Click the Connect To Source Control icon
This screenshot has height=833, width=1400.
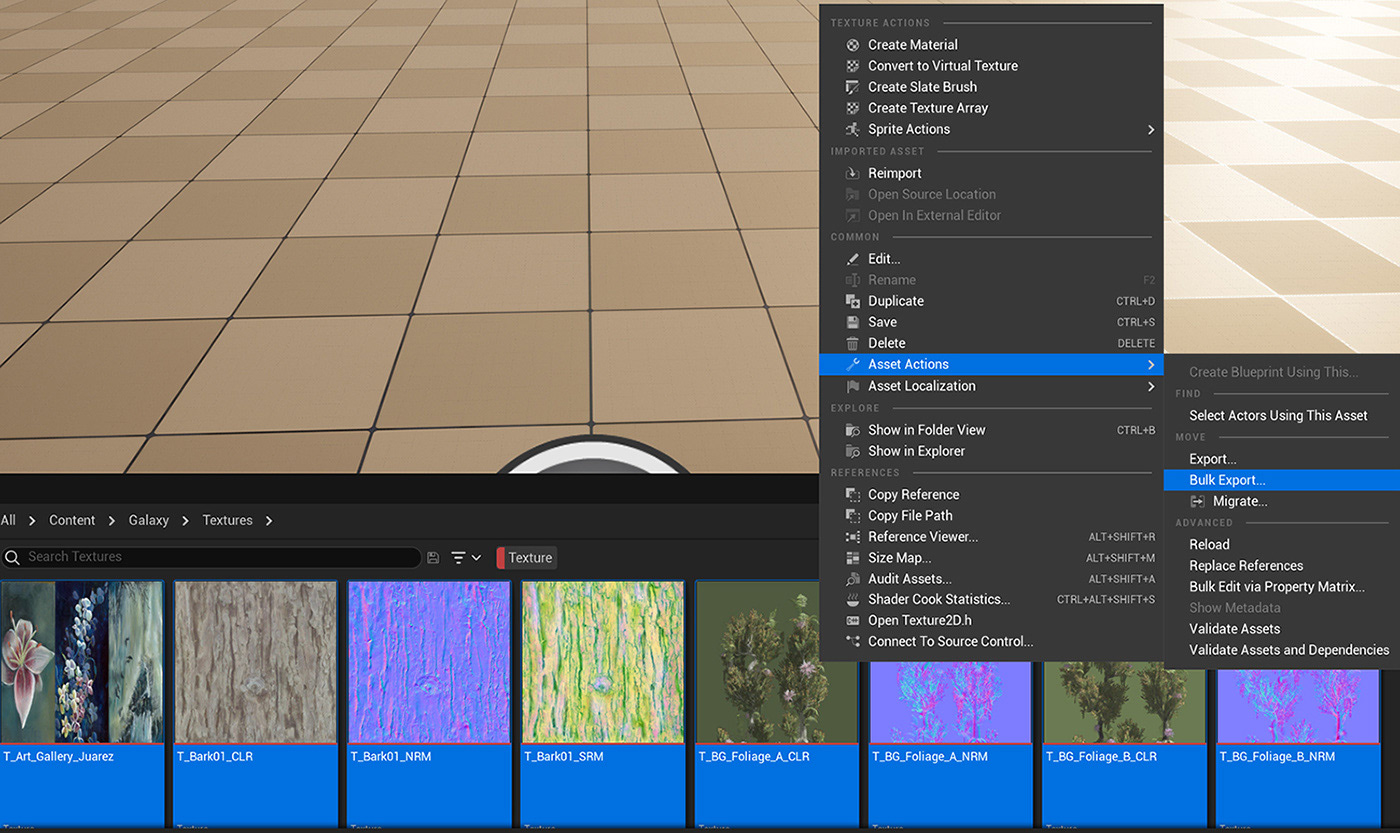853,642
